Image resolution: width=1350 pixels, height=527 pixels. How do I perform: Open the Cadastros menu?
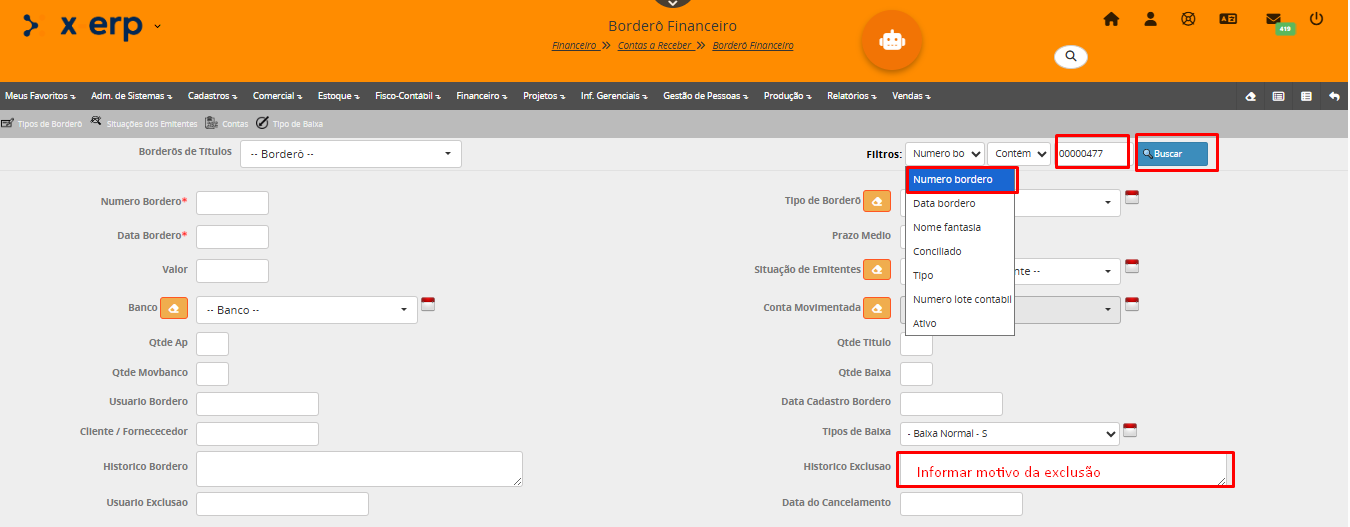coord(211,96)
